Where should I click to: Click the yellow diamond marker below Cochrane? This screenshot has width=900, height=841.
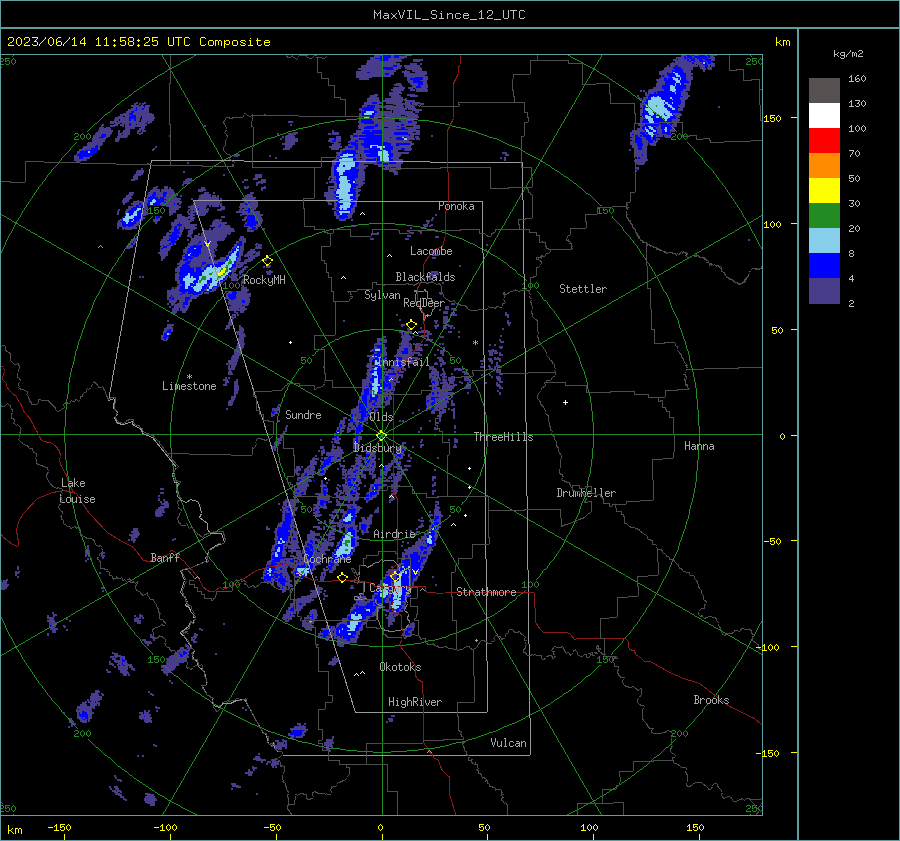coord(343,578)
